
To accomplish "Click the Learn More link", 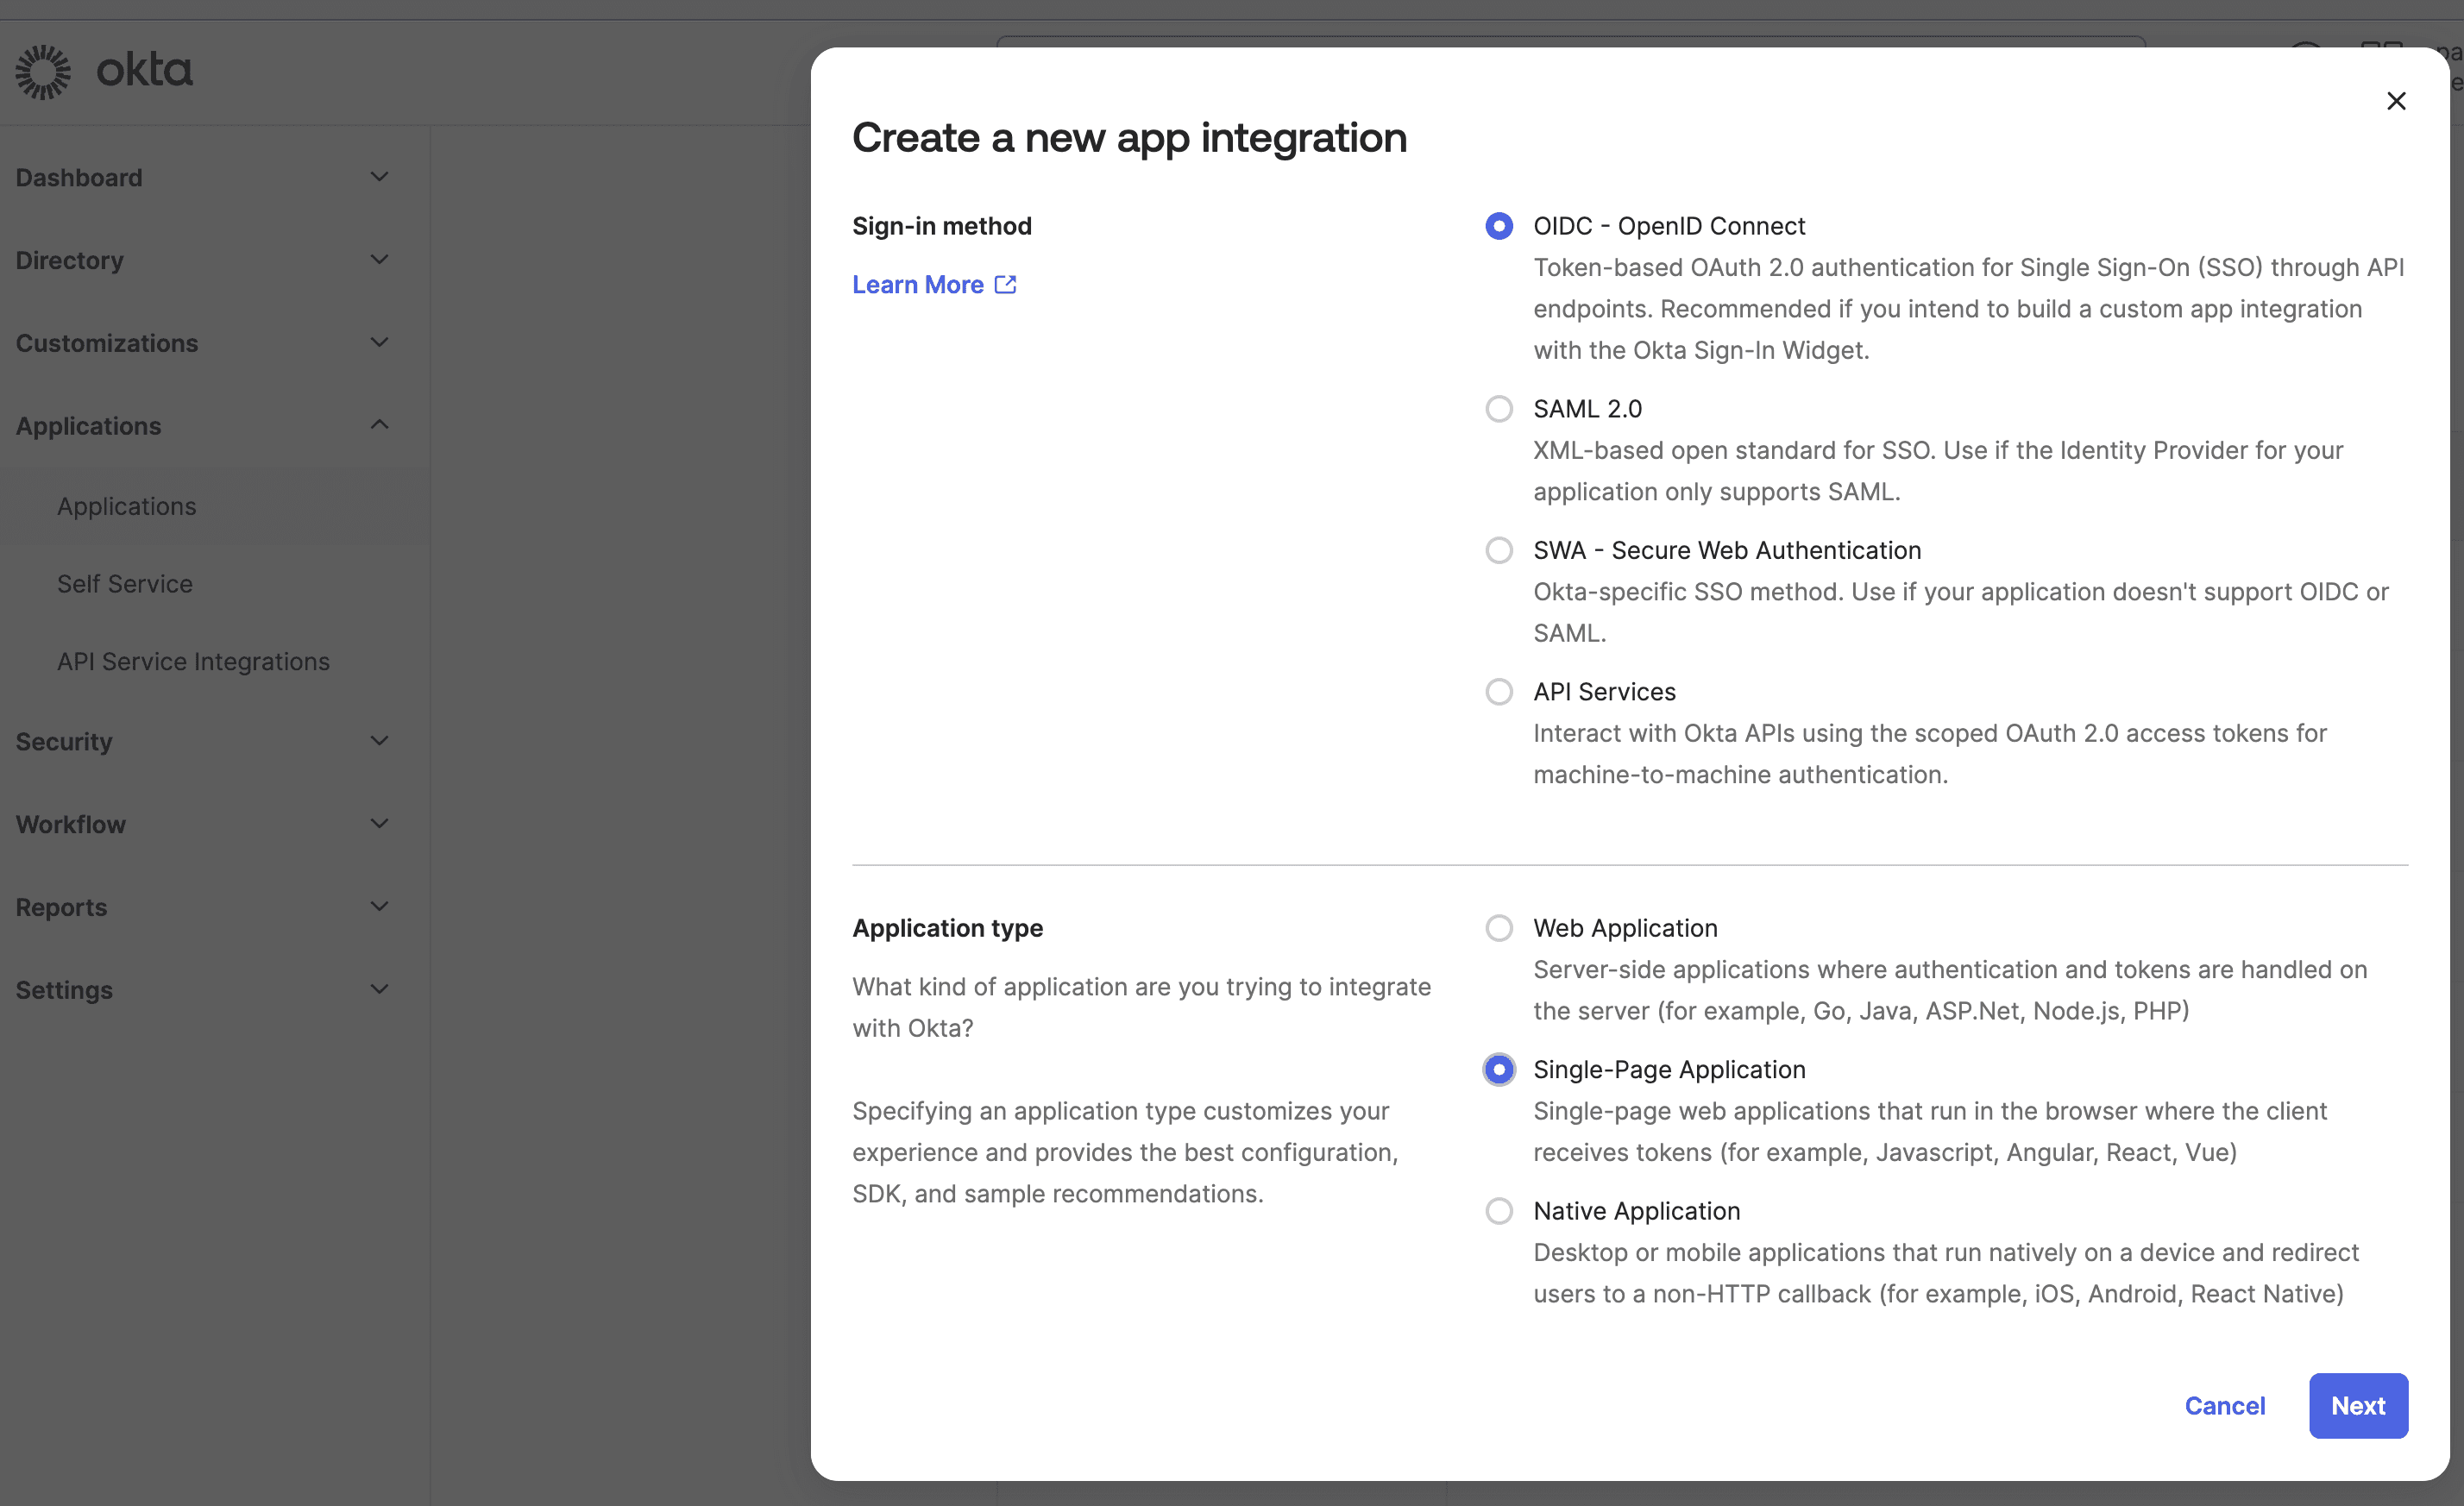I will (917, 284).
